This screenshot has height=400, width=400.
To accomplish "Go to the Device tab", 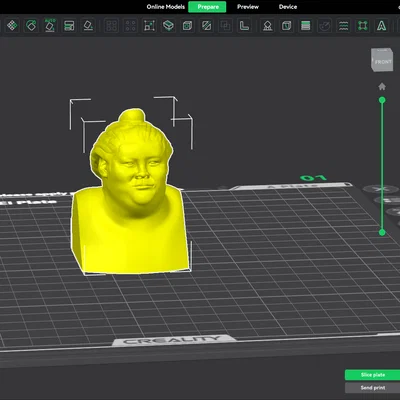I will pos(288,7).
